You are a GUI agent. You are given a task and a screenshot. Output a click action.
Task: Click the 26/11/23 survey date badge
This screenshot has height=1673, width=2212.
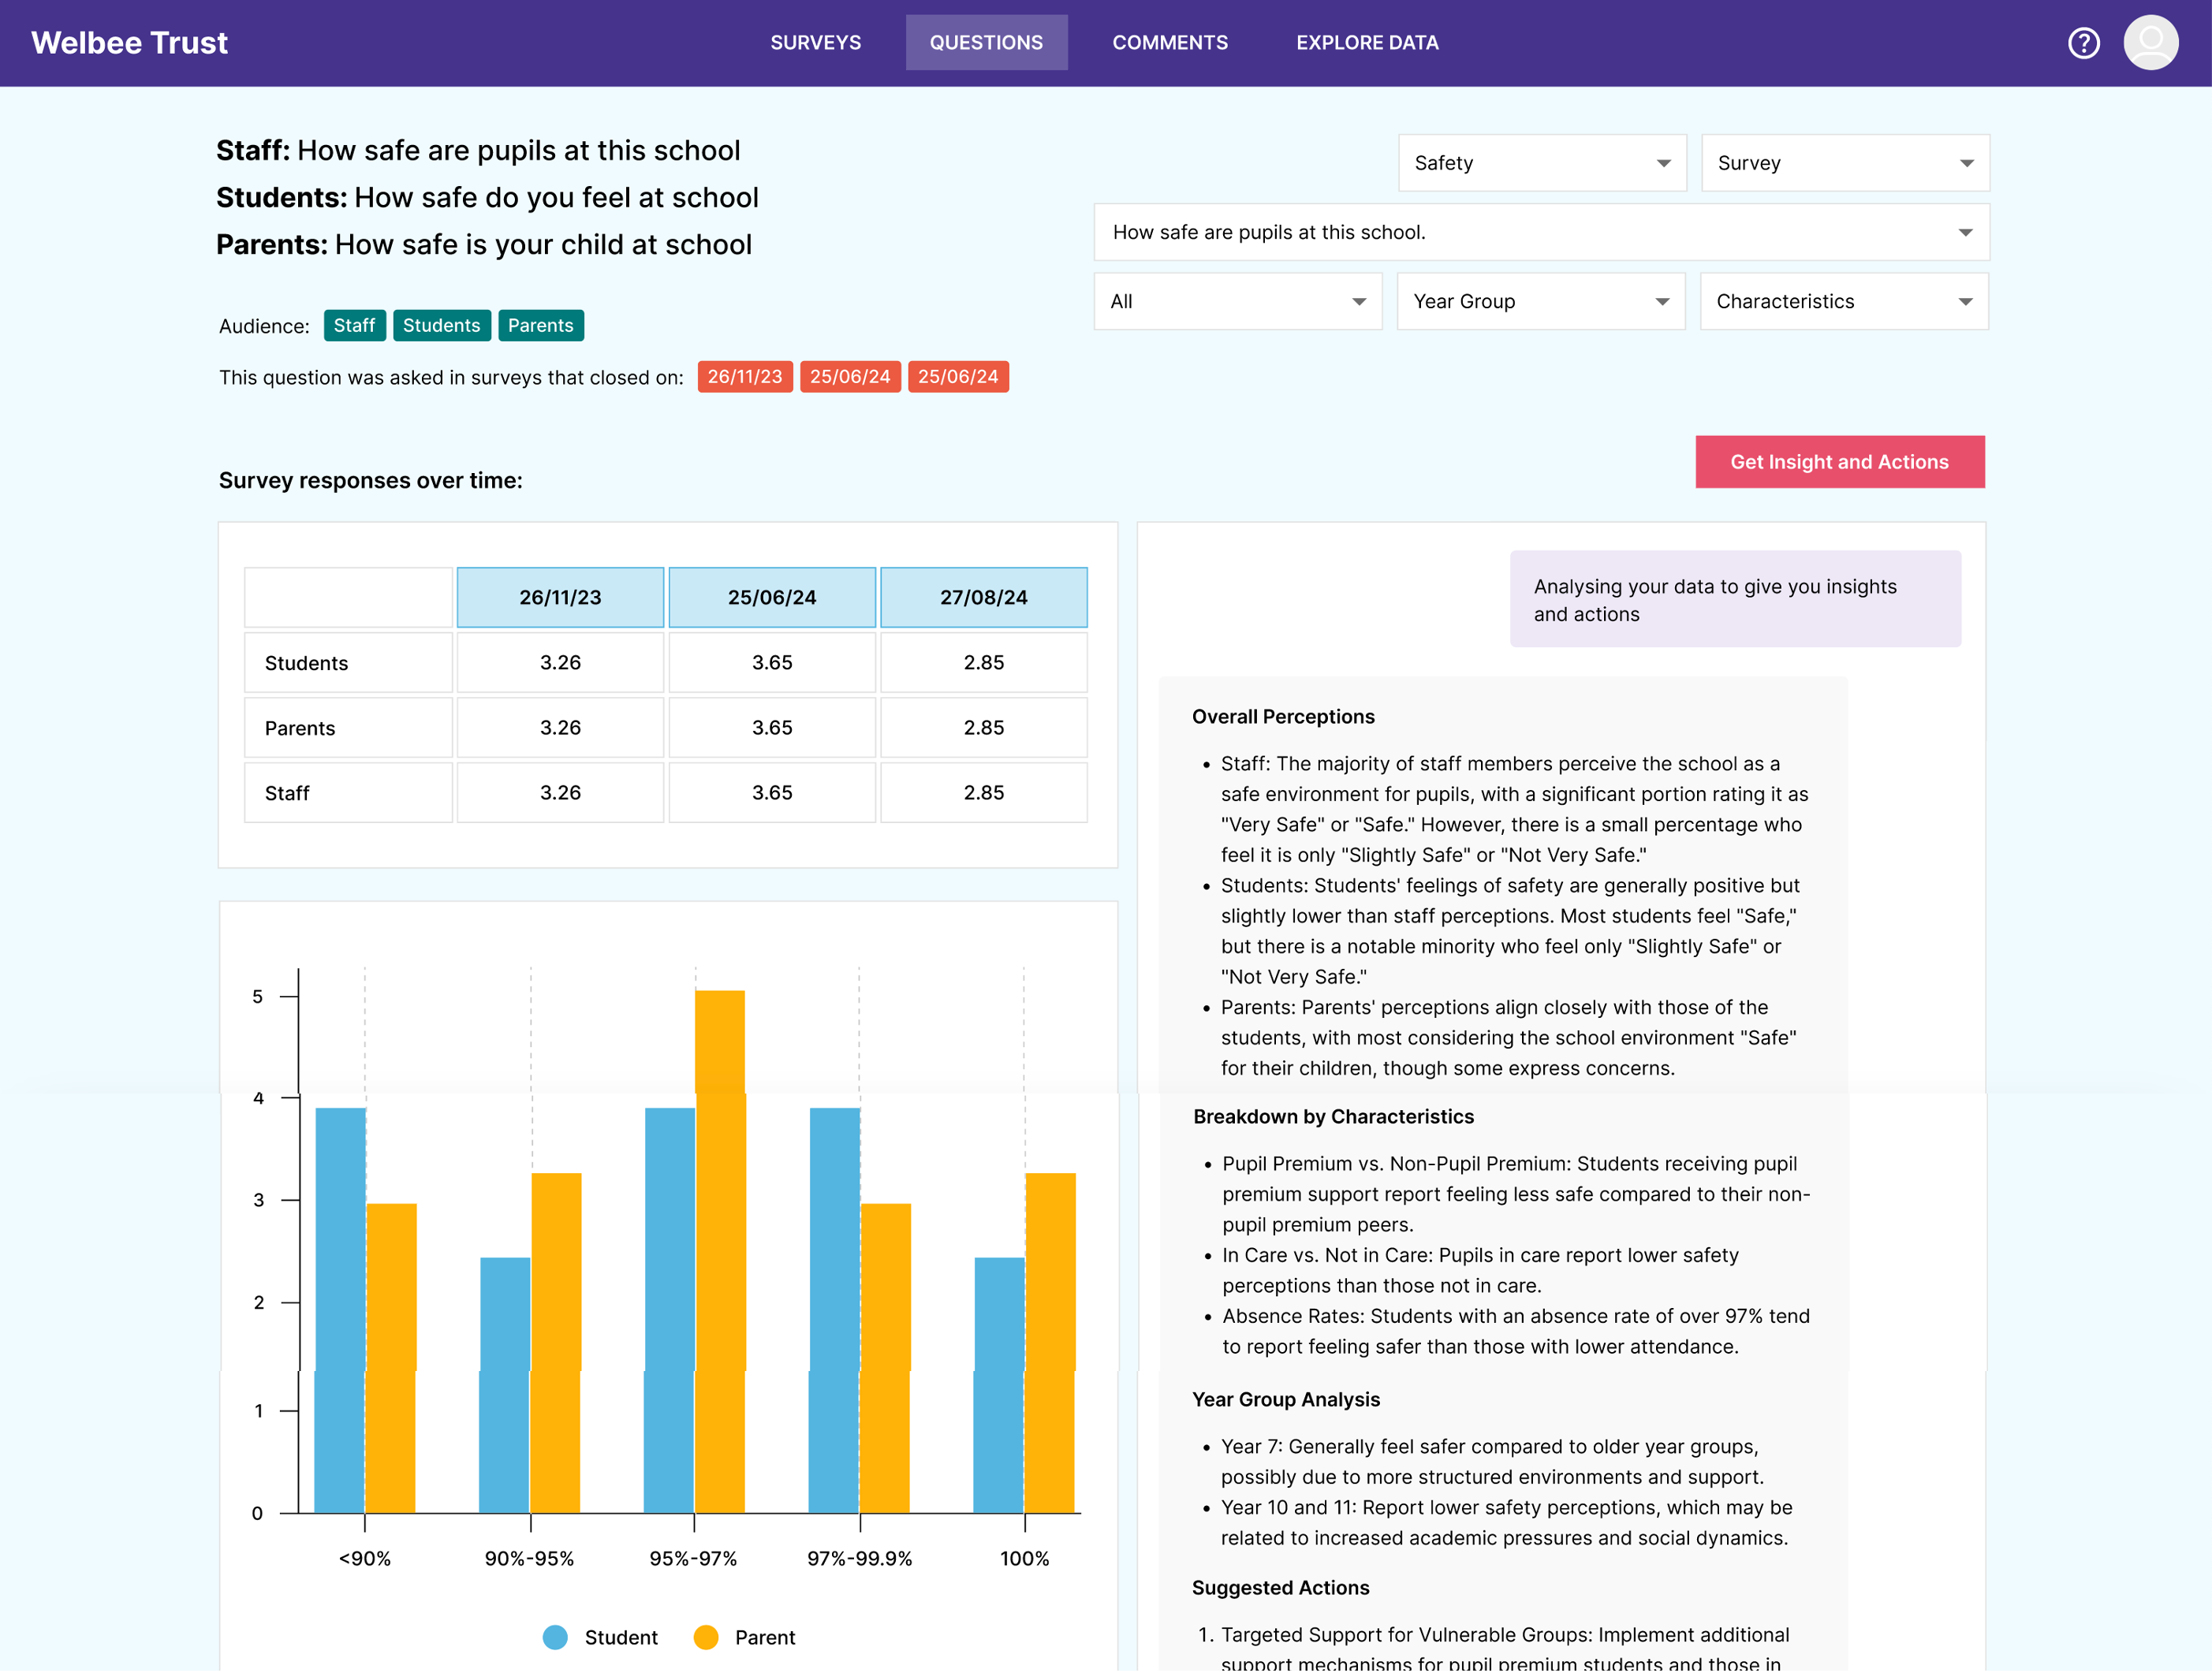(x=744, y=376)
